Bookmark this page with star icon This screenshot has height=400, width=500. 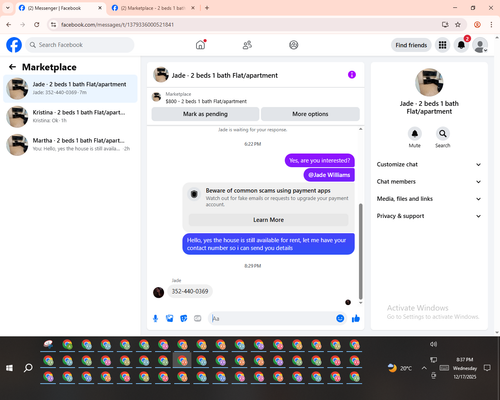458,25
